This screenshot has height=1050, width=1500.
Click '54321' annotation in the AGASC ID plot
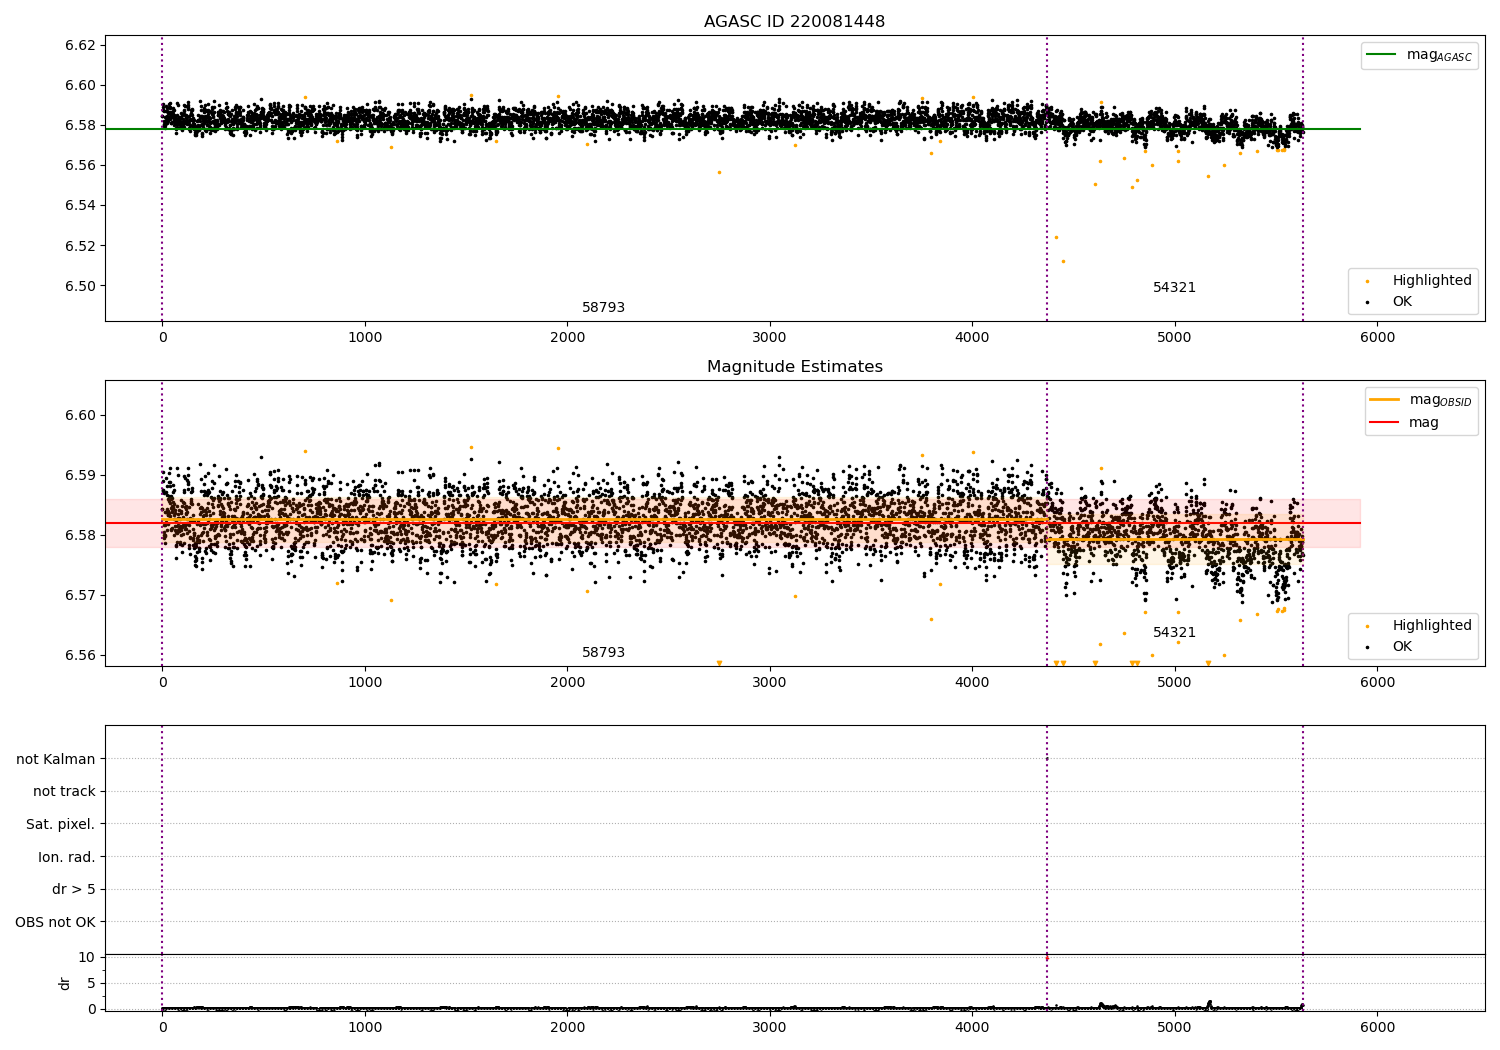1174,288
